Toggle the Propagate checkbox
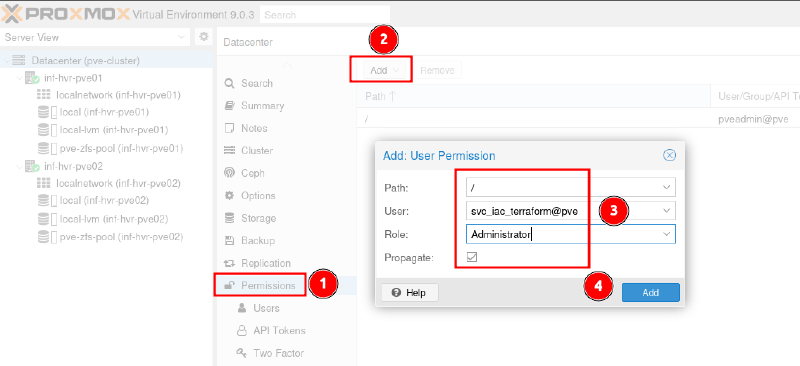Screen dimensions: 800x366 [472, 257]
